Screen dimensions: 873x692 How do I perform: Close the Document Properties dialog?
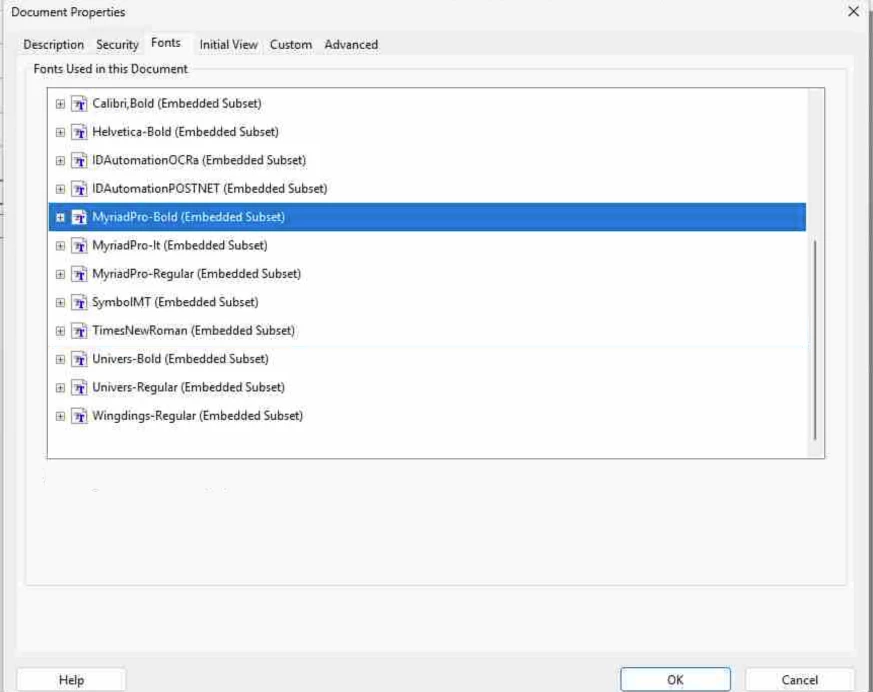click(853, 11)
